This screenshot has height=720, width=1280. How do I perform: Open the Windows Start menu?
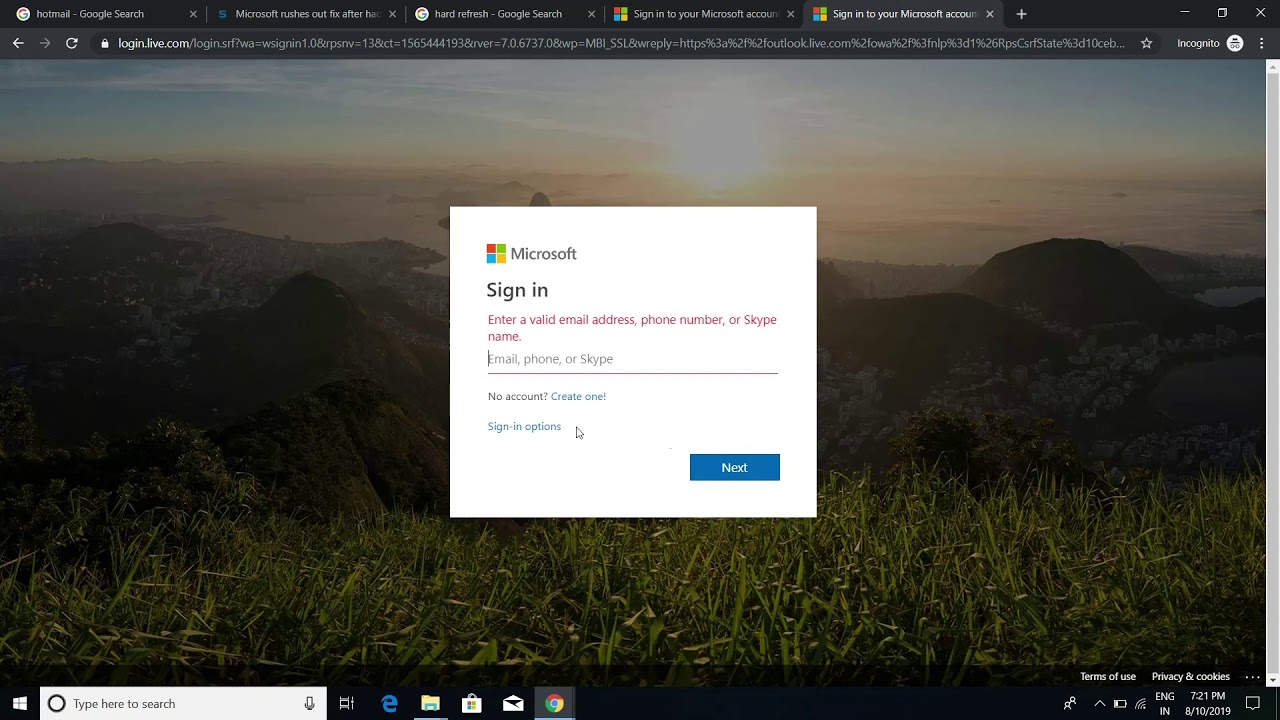click(x=20, y=703)
